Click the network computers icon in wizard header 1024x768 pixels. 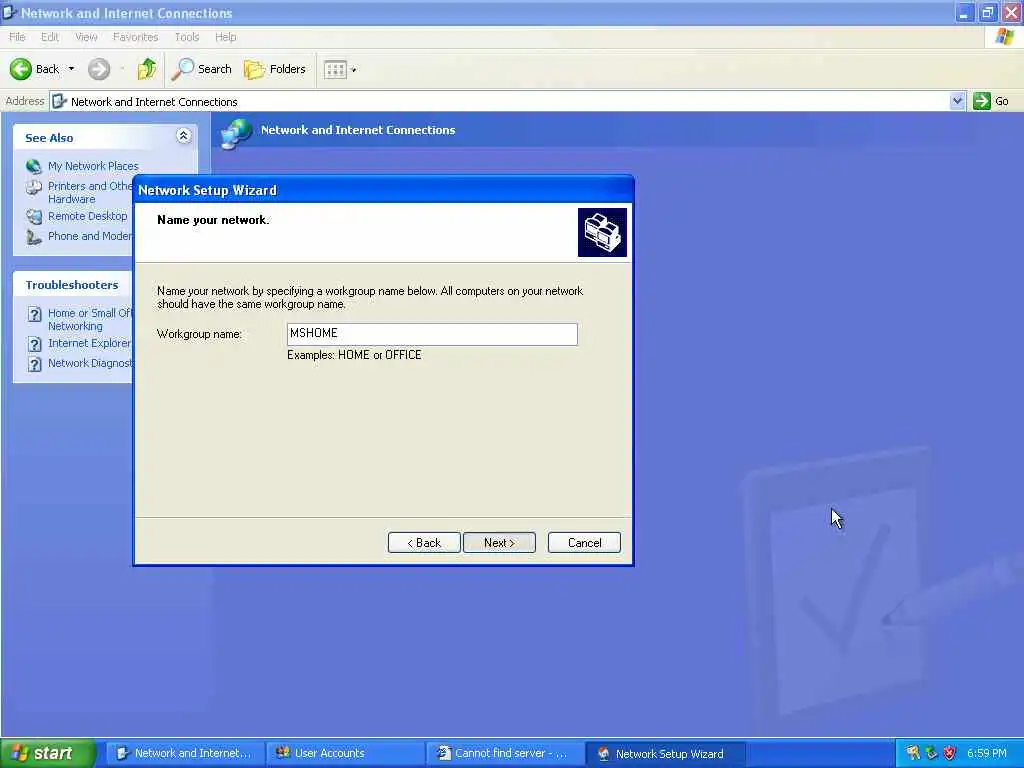pyautogui.click(x=602, y=232)
